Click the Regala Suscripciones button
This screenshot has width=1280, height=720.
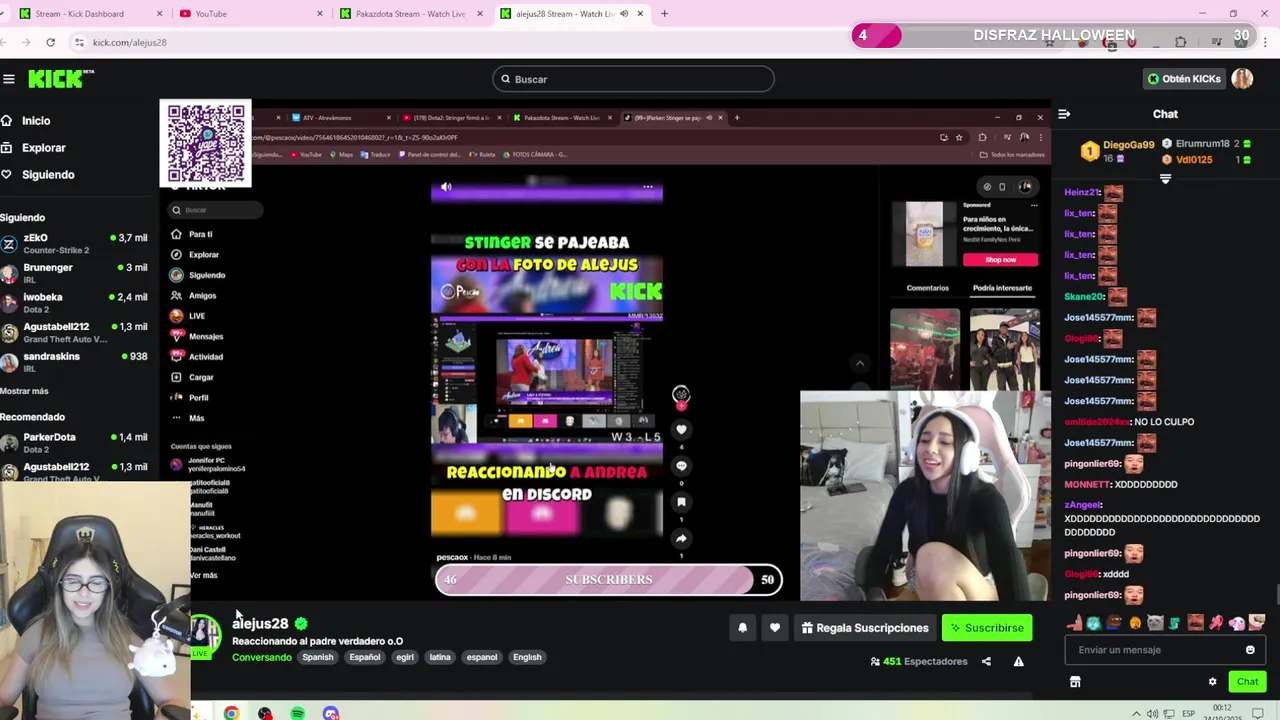[x=865, y=628]
